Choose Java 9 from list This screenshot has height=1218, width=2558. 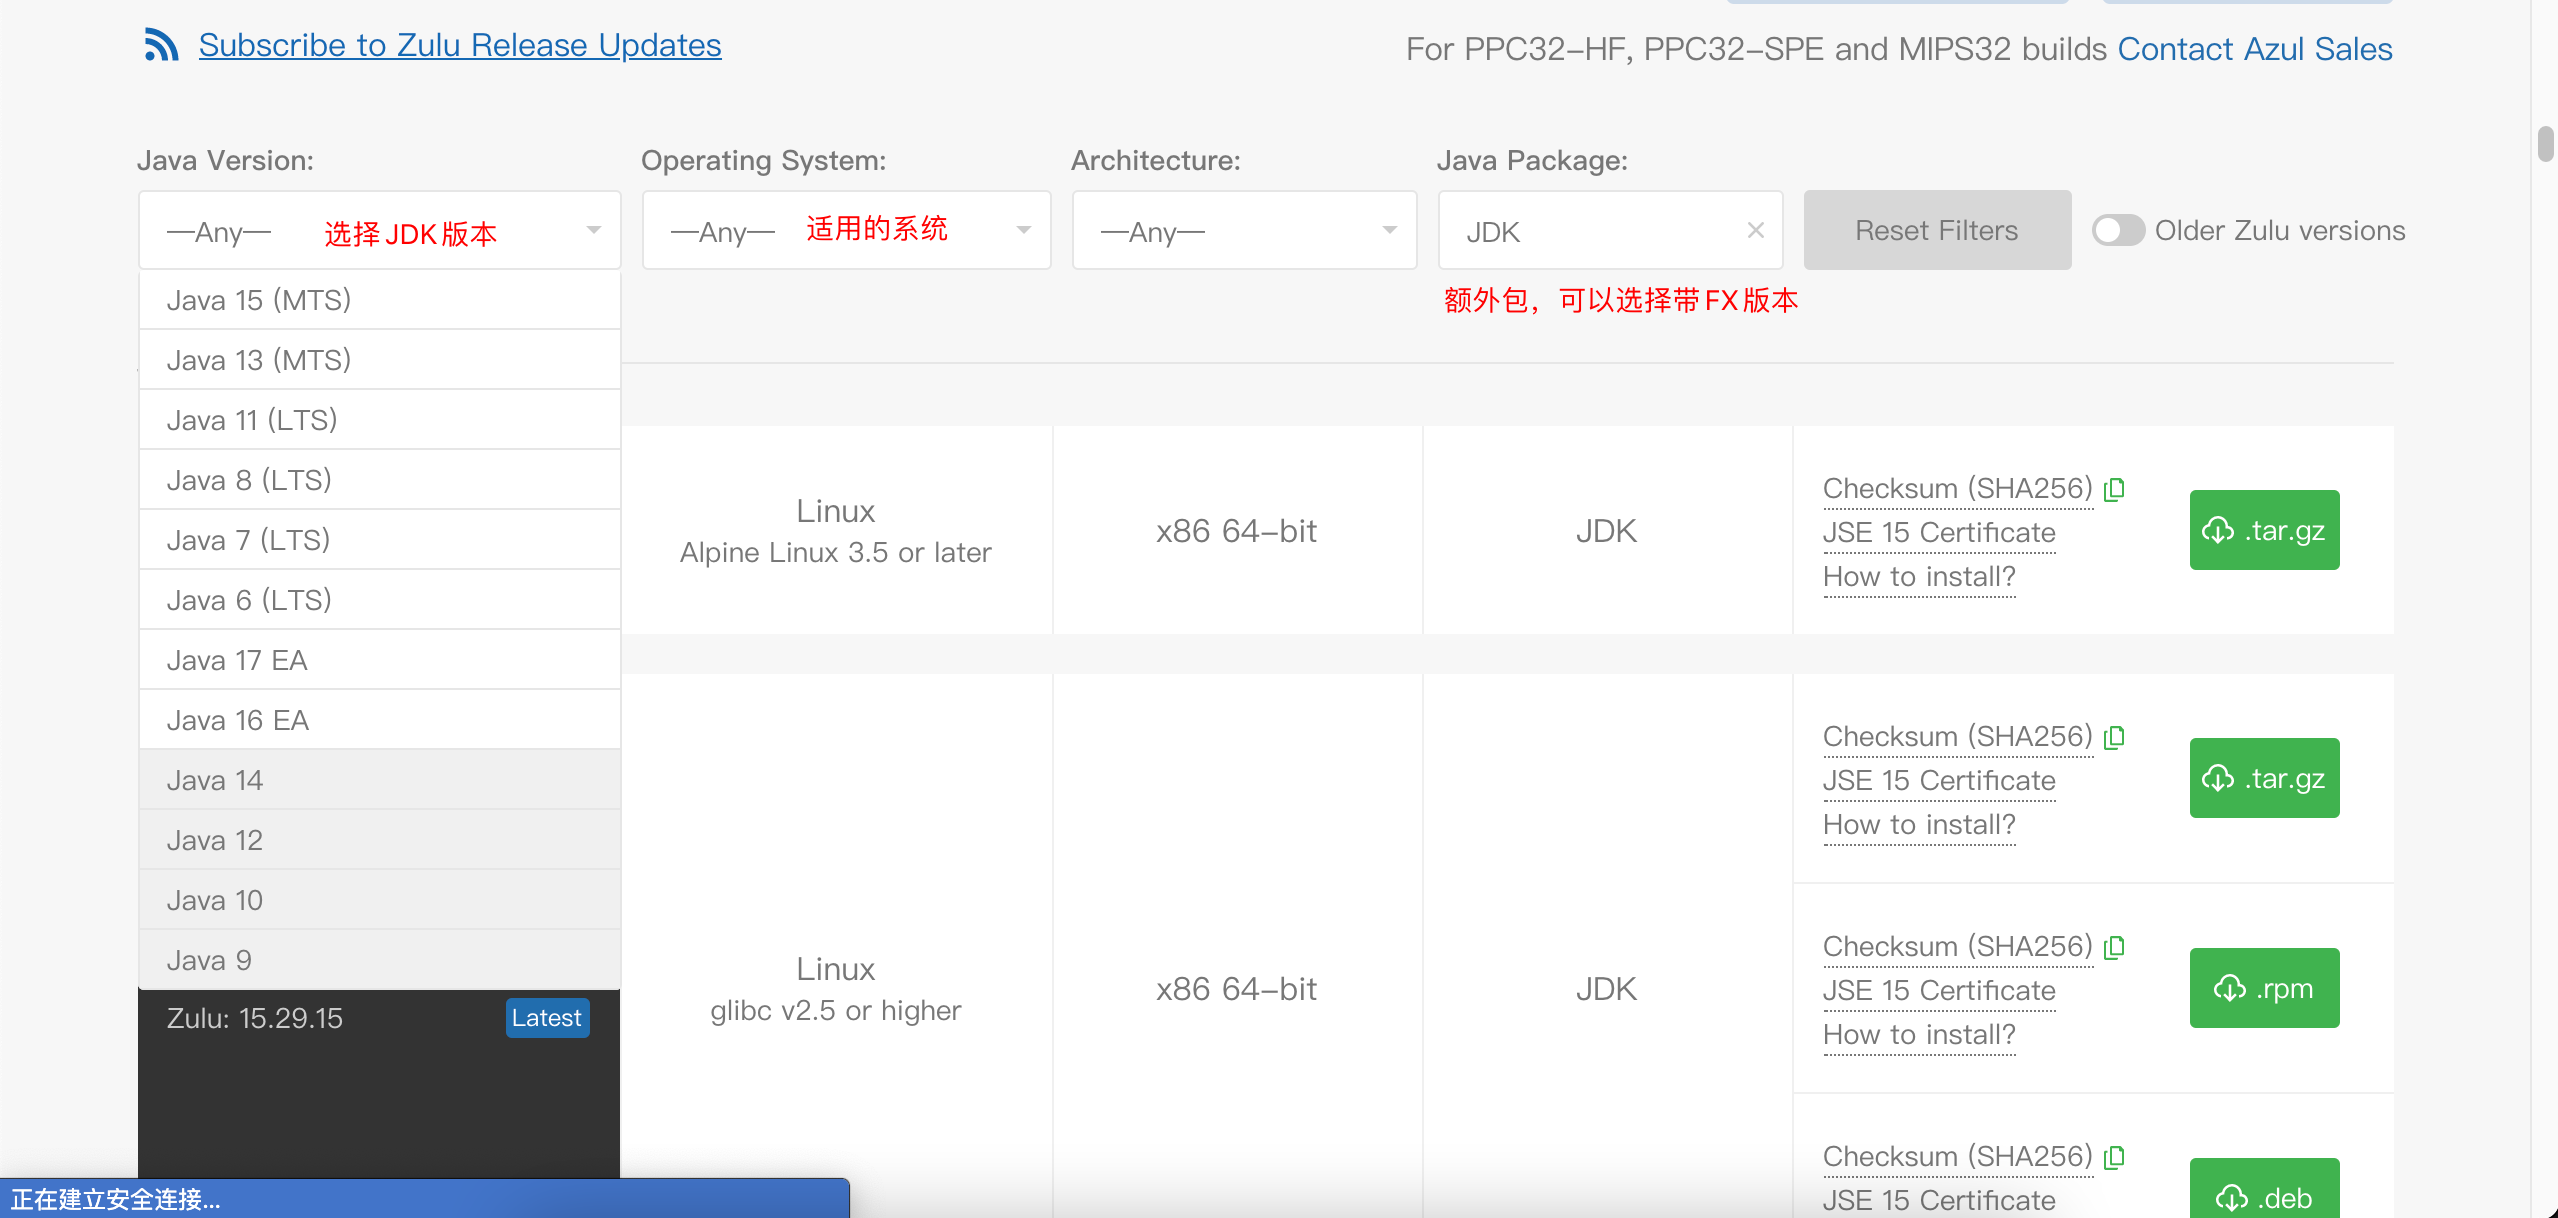click(x=380, y=960)
